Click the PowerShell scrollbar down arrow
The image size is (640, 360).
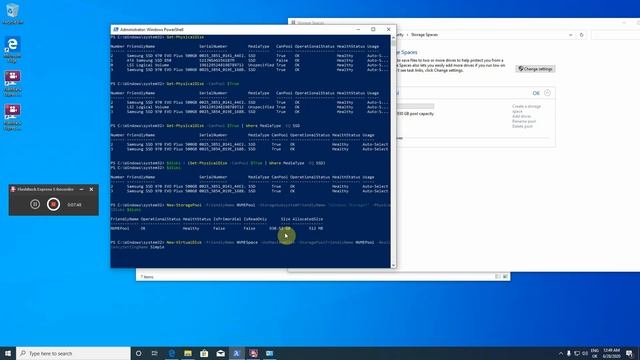point(393,266)
